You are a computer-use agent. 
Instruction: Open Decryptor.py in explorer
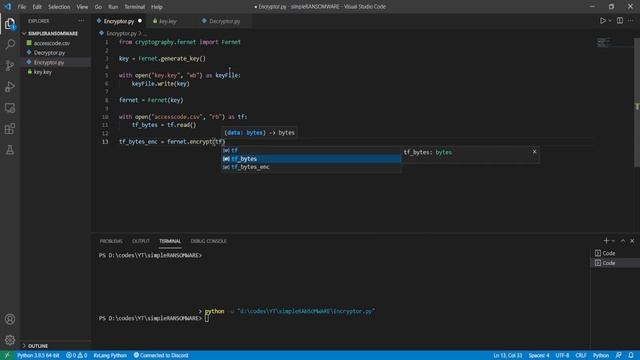click(x=56, y=53)
